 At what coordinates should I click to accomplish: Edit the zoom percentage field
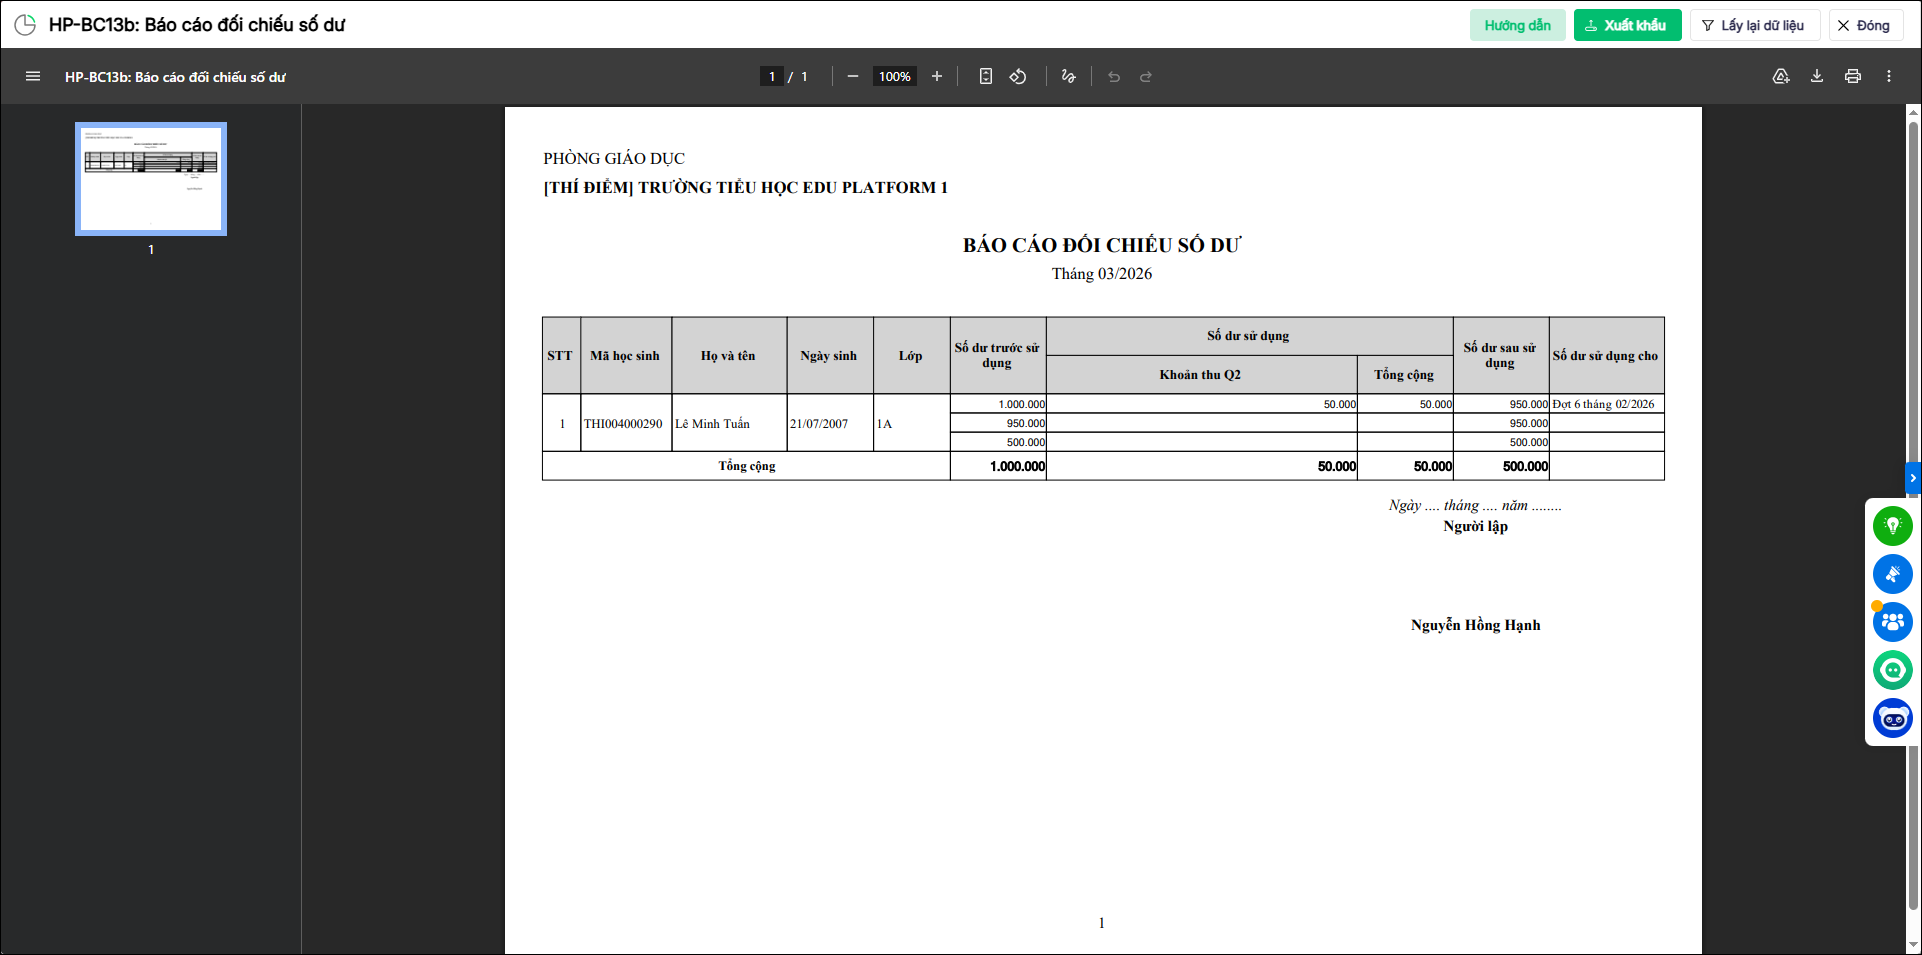895,76
